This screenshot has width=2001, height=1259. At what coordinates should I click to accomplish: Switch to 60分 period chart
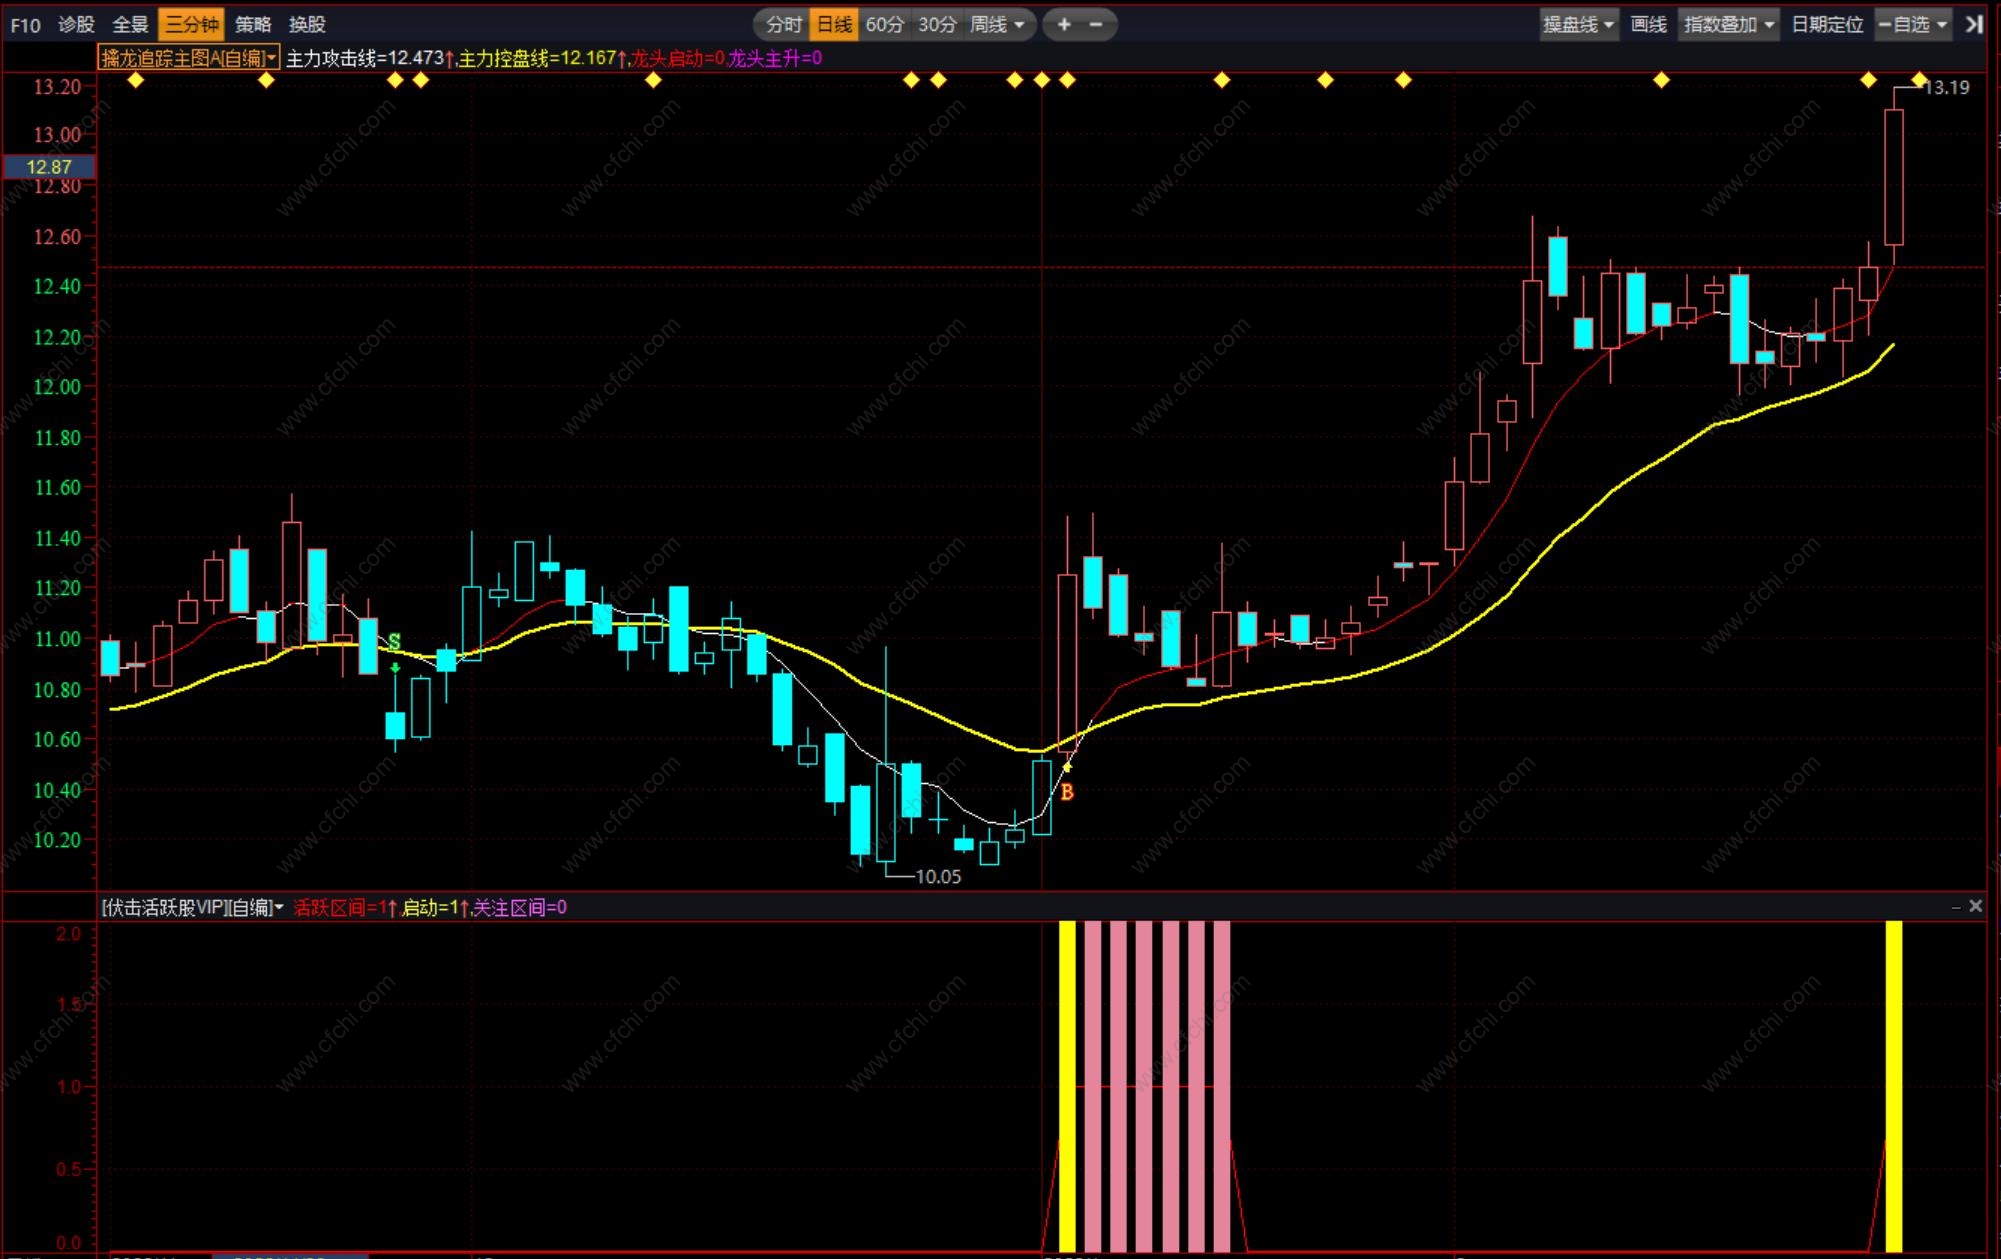pyautogui.click(x=885, y=25)
